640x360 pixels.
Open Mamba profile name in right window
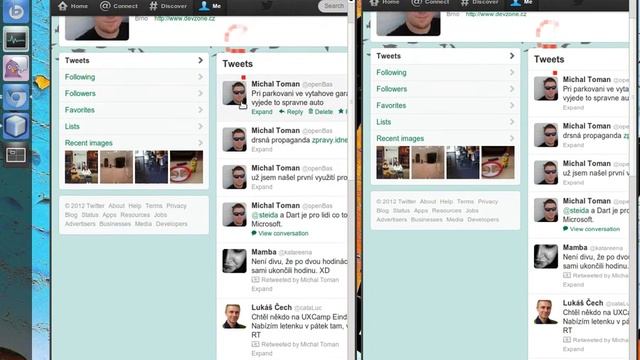click(575, 247)
